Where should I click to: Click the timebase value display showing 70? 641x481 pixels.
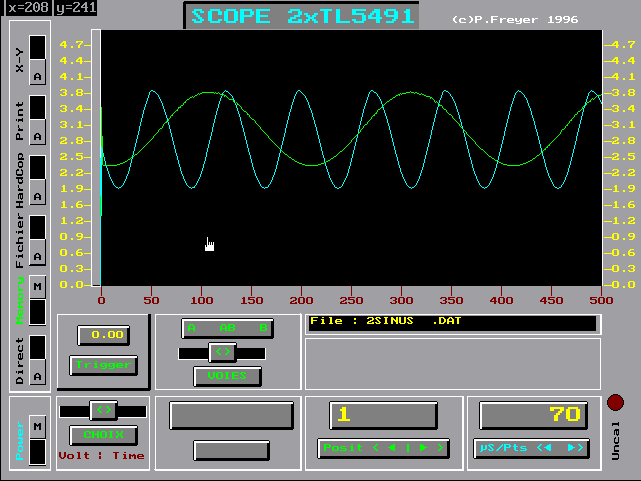(x=533, y=415)
